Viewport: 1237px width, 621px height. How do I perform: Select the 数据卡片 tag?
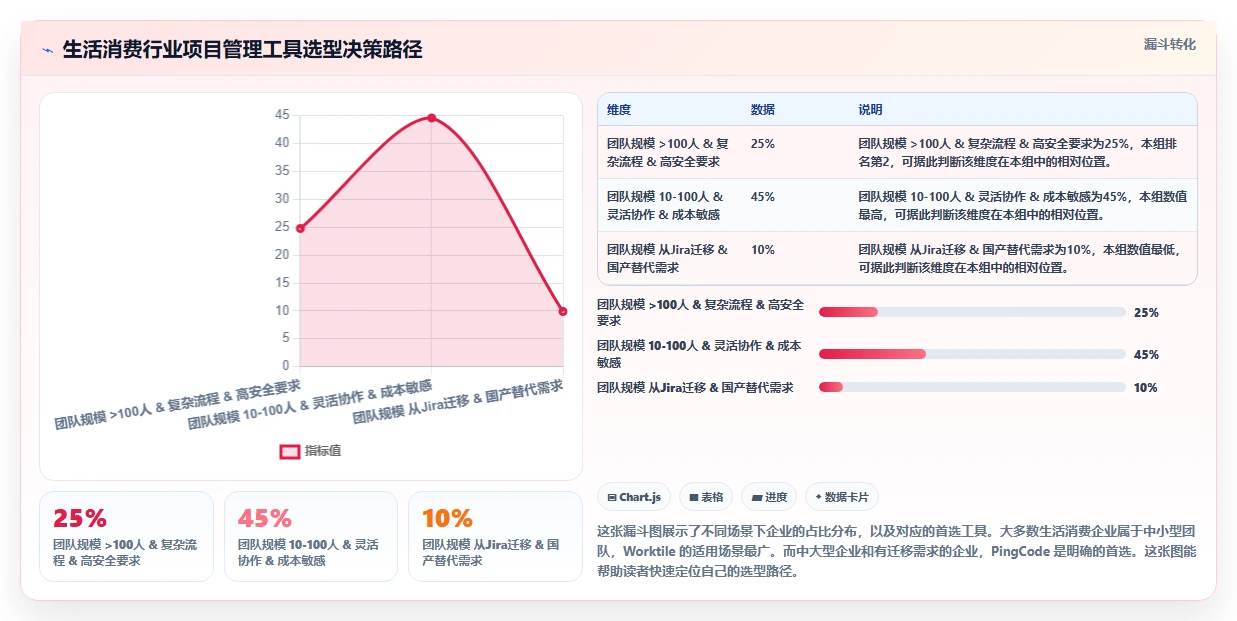(842, 497)
